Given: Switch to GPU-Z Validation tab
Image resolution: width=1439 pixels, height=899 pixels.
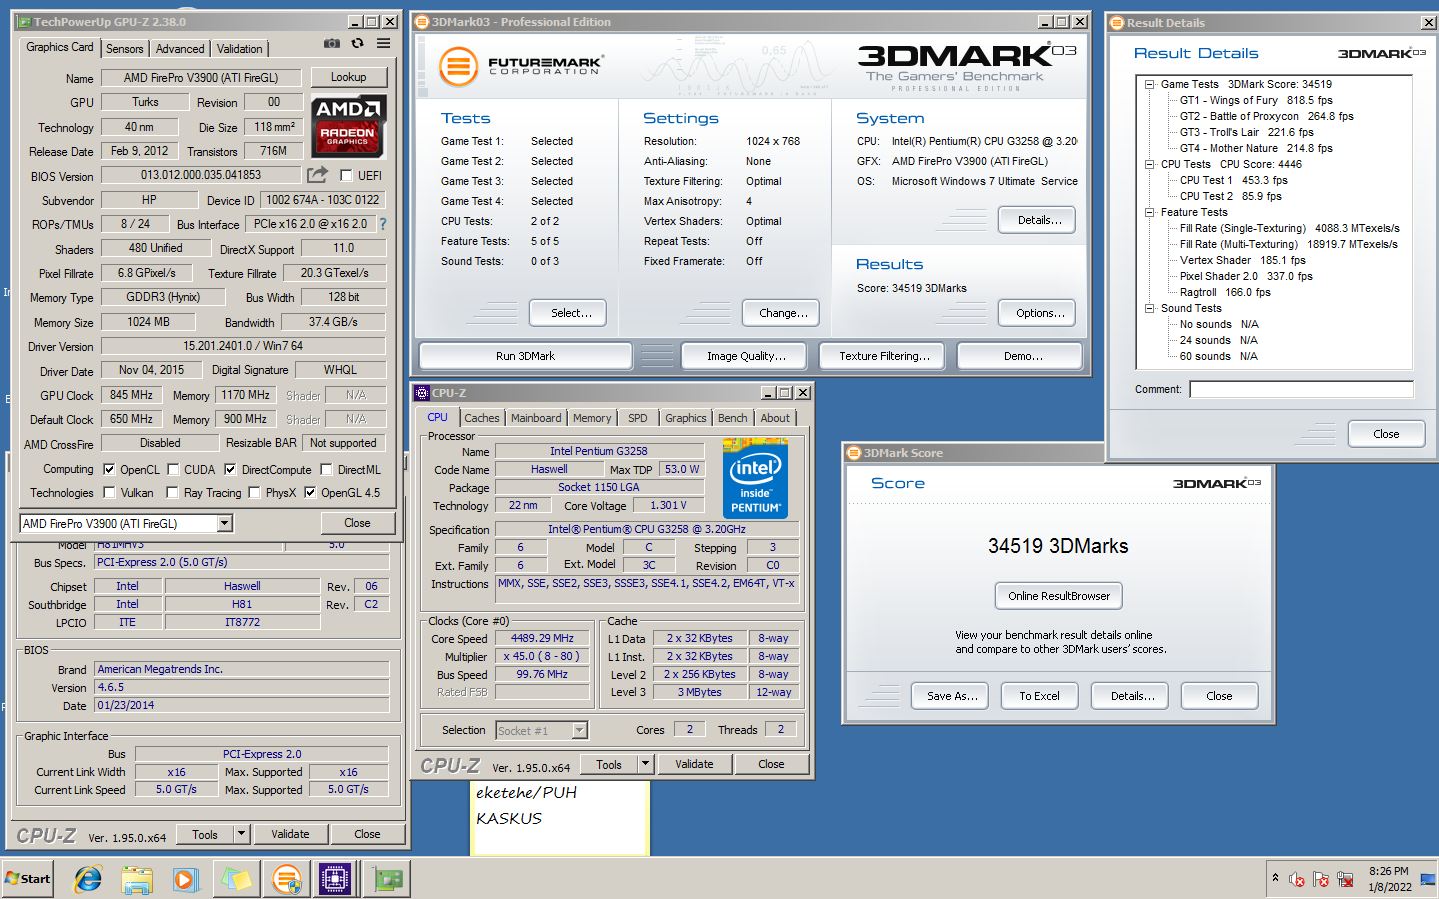Looking at the screenshot, I should 240,48.
